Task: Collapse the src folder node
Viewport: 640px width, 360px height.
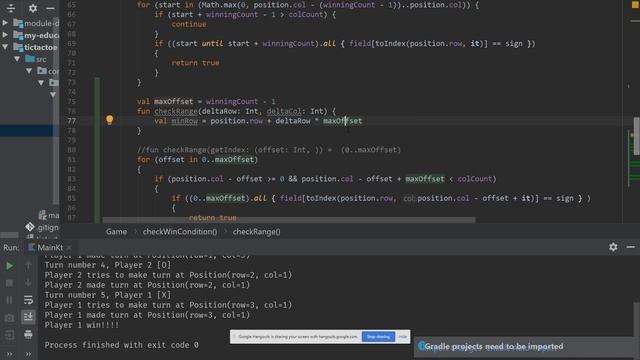Action: pos(17,59)
